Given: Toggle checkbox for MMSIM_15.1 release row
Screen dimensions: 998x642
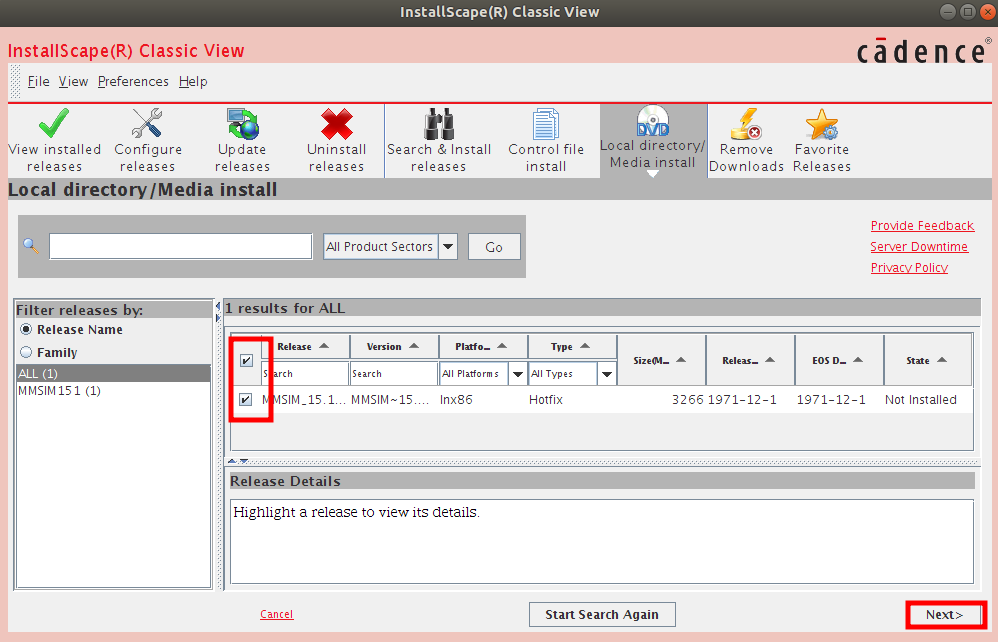Looking at the screenshot, I should tap(246, 400).
